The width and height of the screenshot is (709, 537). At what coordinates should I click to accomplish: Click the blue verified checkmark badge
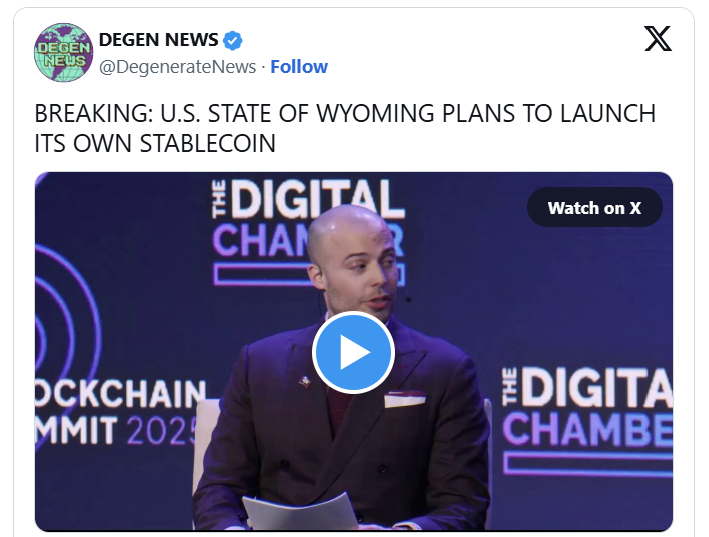(233, 40)
